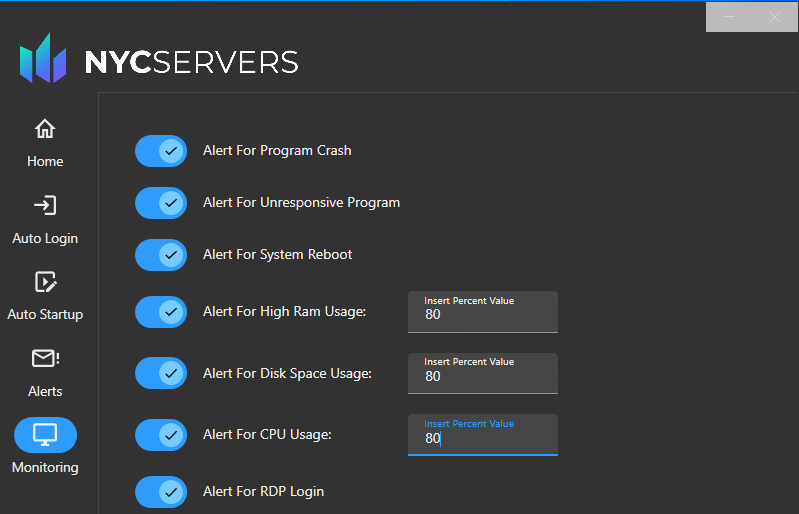Disable Alert For Program Crash toggle
This screenshot has height=514, width=799.
click(161, 151)
